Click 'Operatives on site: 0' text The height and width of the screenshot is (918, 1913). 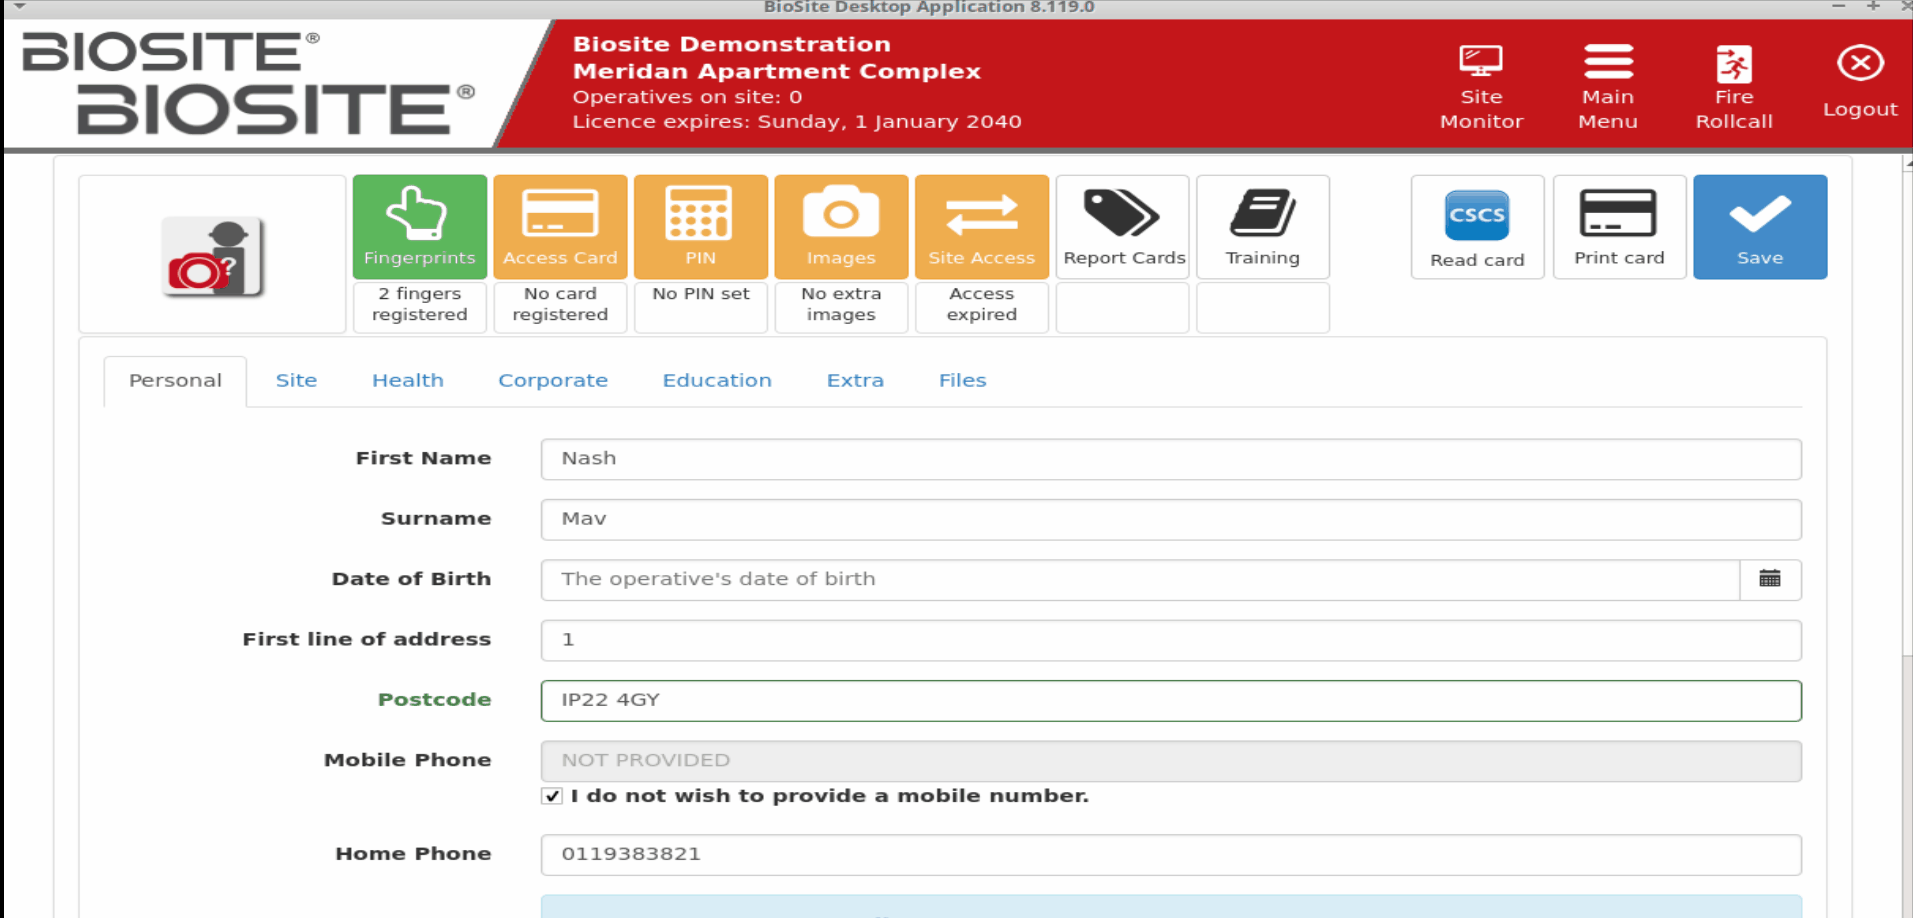tap(687, 97)
